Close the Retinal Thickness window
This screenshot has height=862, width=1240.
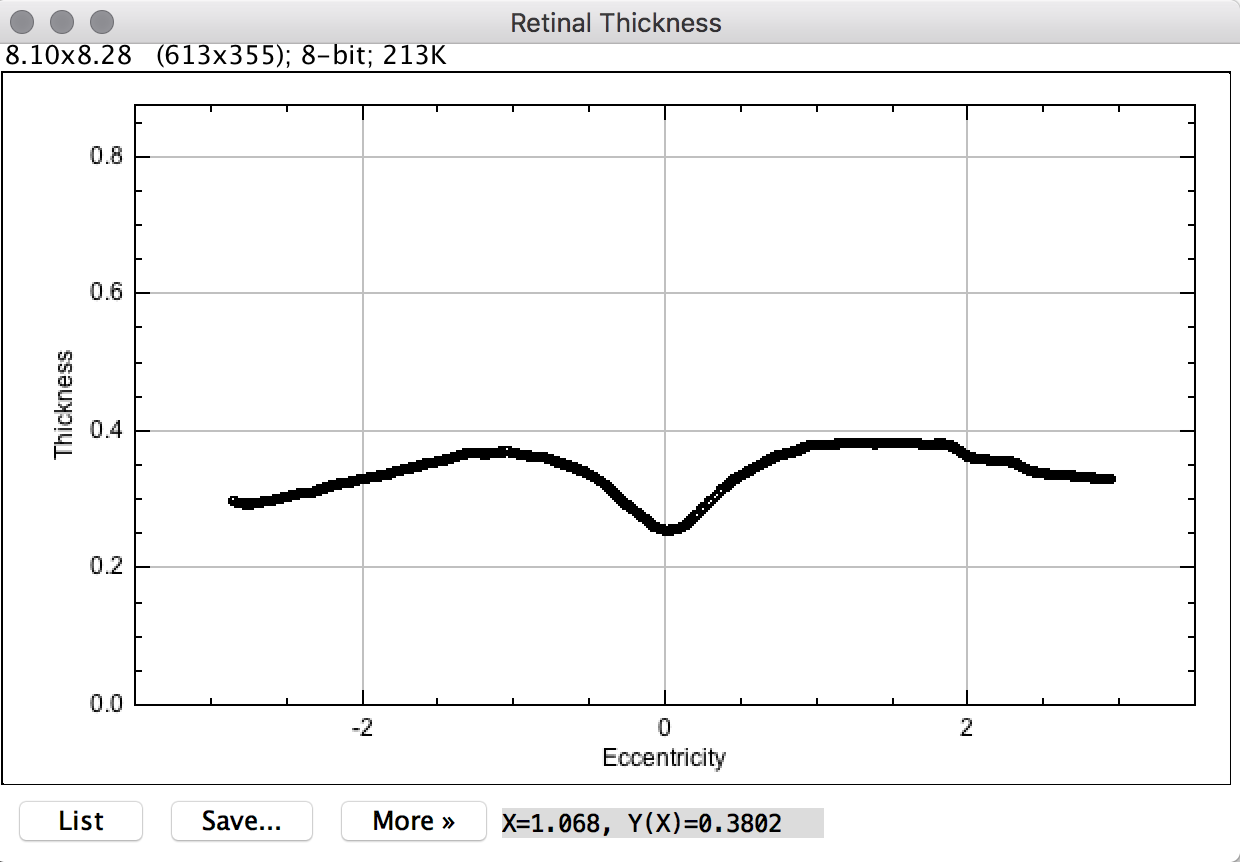pyautogui.click(x=26, y=21)
